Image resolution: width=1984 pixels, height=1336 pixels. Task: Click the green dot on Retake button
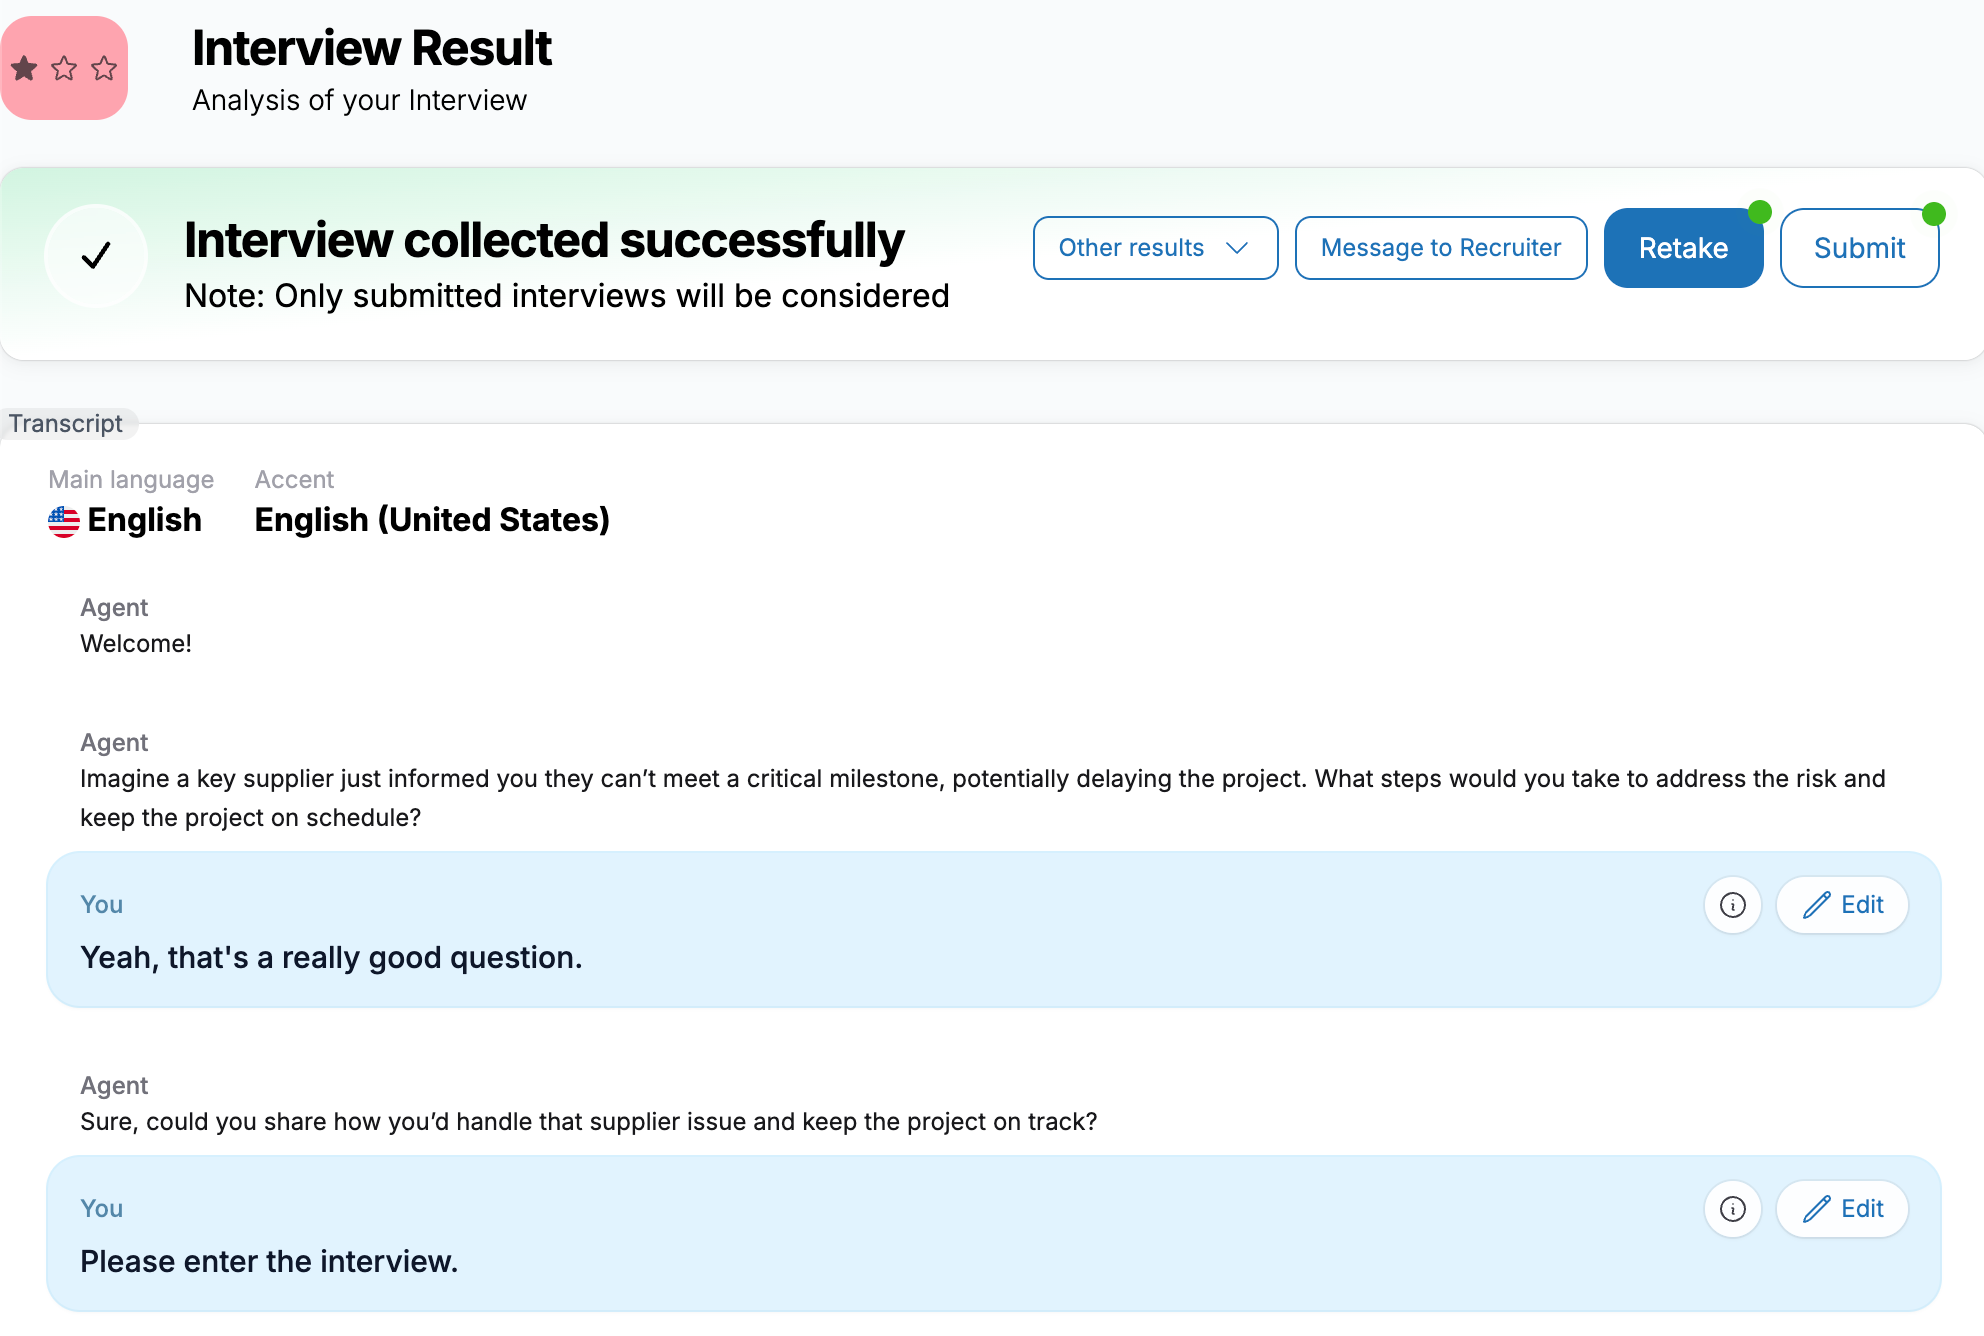coord(1760,212)
